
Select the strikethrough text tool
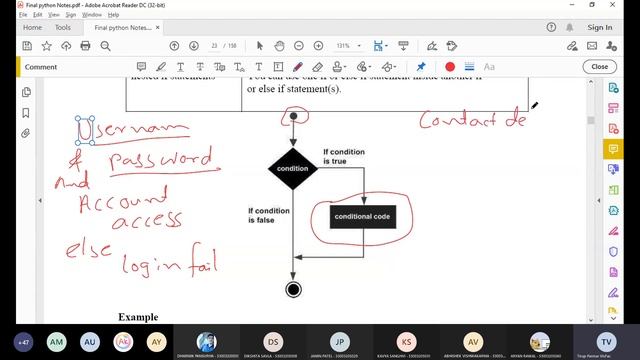(200, 67)
